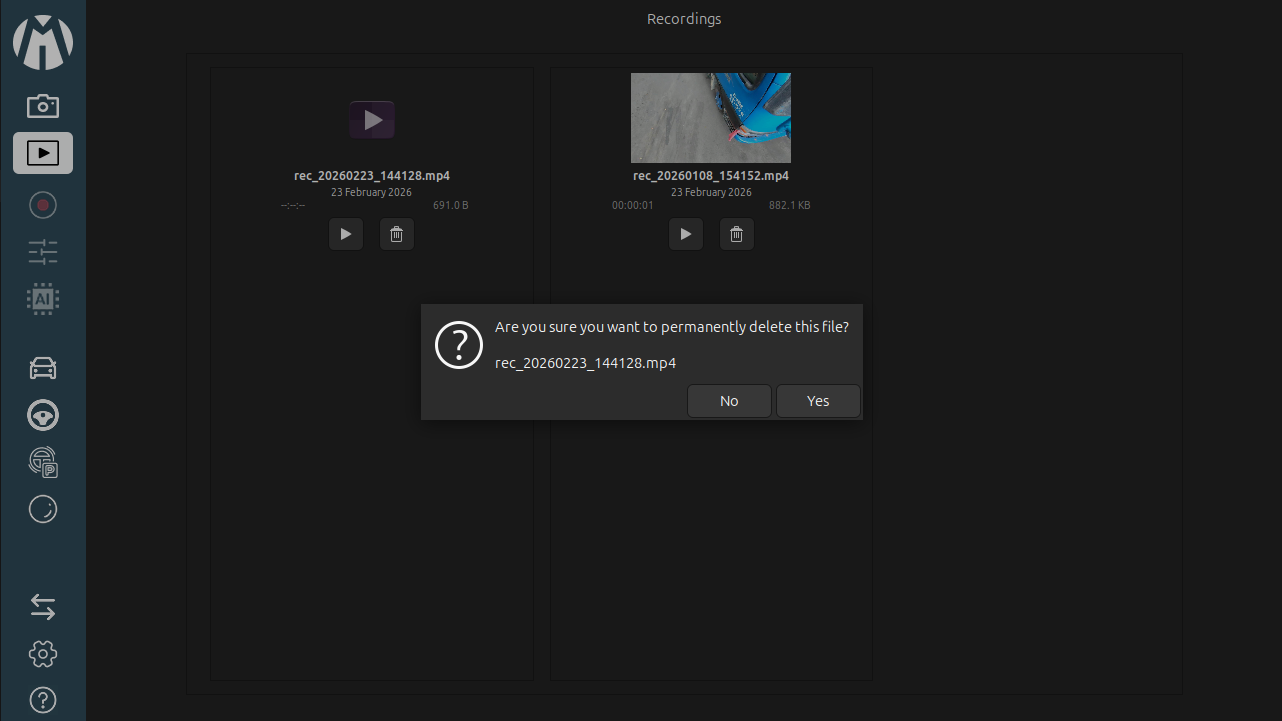Open the sliders adjustment panel icon

(43, 252)
